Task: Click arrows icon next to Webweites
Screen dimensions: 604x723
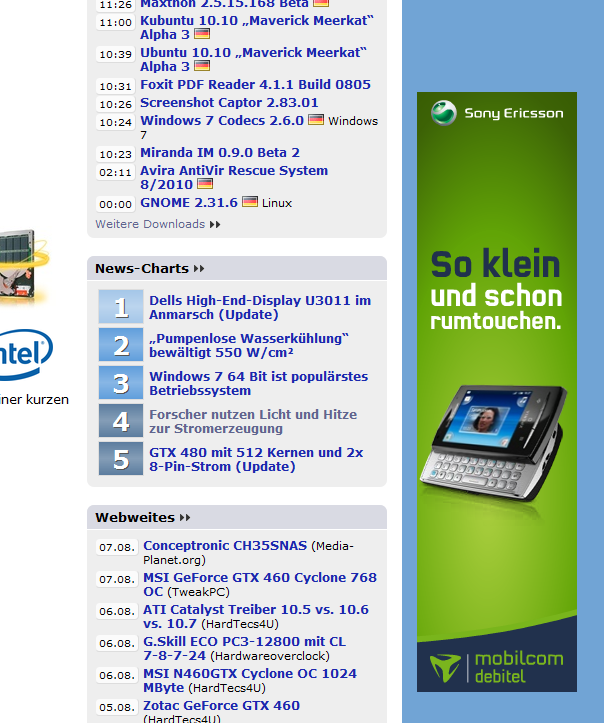Action: [185, 518]
